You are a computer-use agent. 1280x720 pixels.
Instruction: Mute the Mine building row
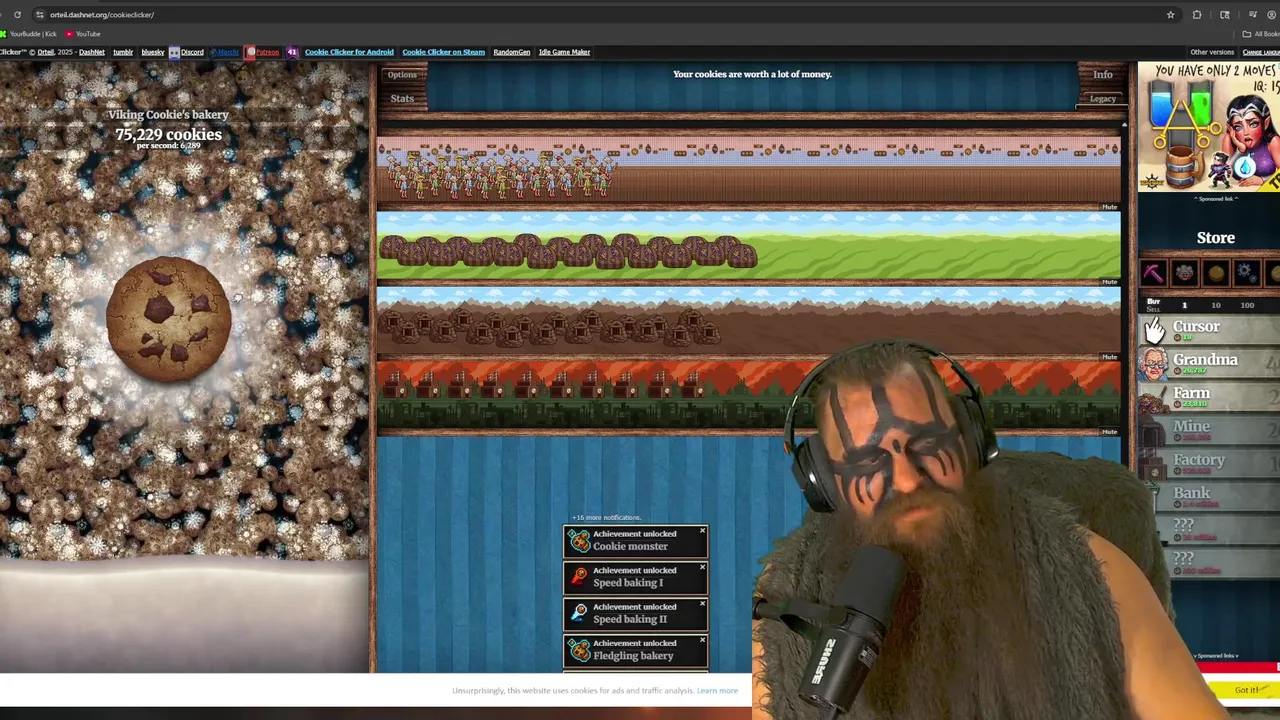coord(1109,357)
